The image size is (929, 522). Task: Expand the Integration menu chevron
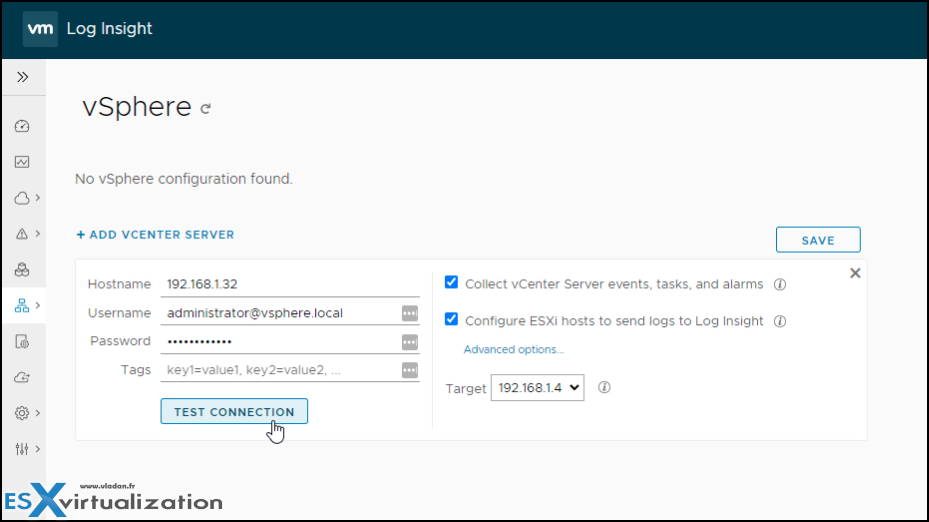38,306
